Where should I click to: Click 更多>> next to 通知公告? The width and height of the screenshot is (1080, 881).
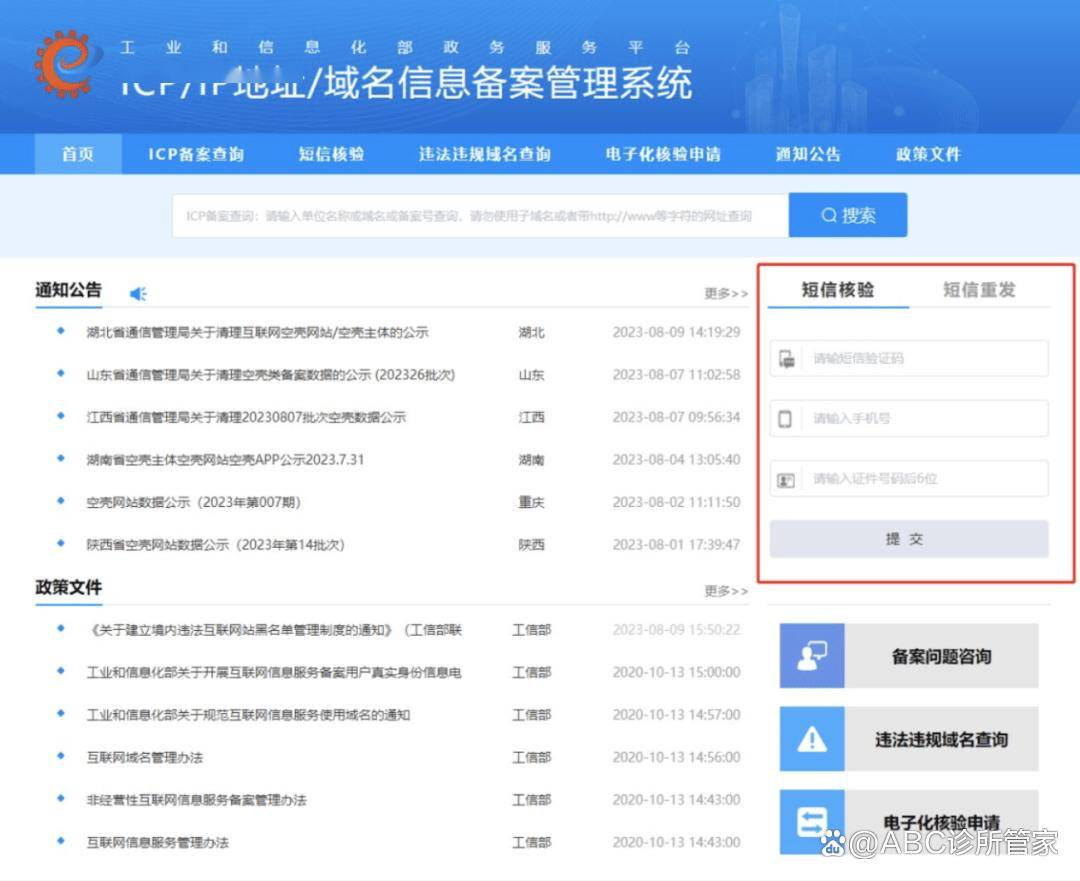pos(726,293)
